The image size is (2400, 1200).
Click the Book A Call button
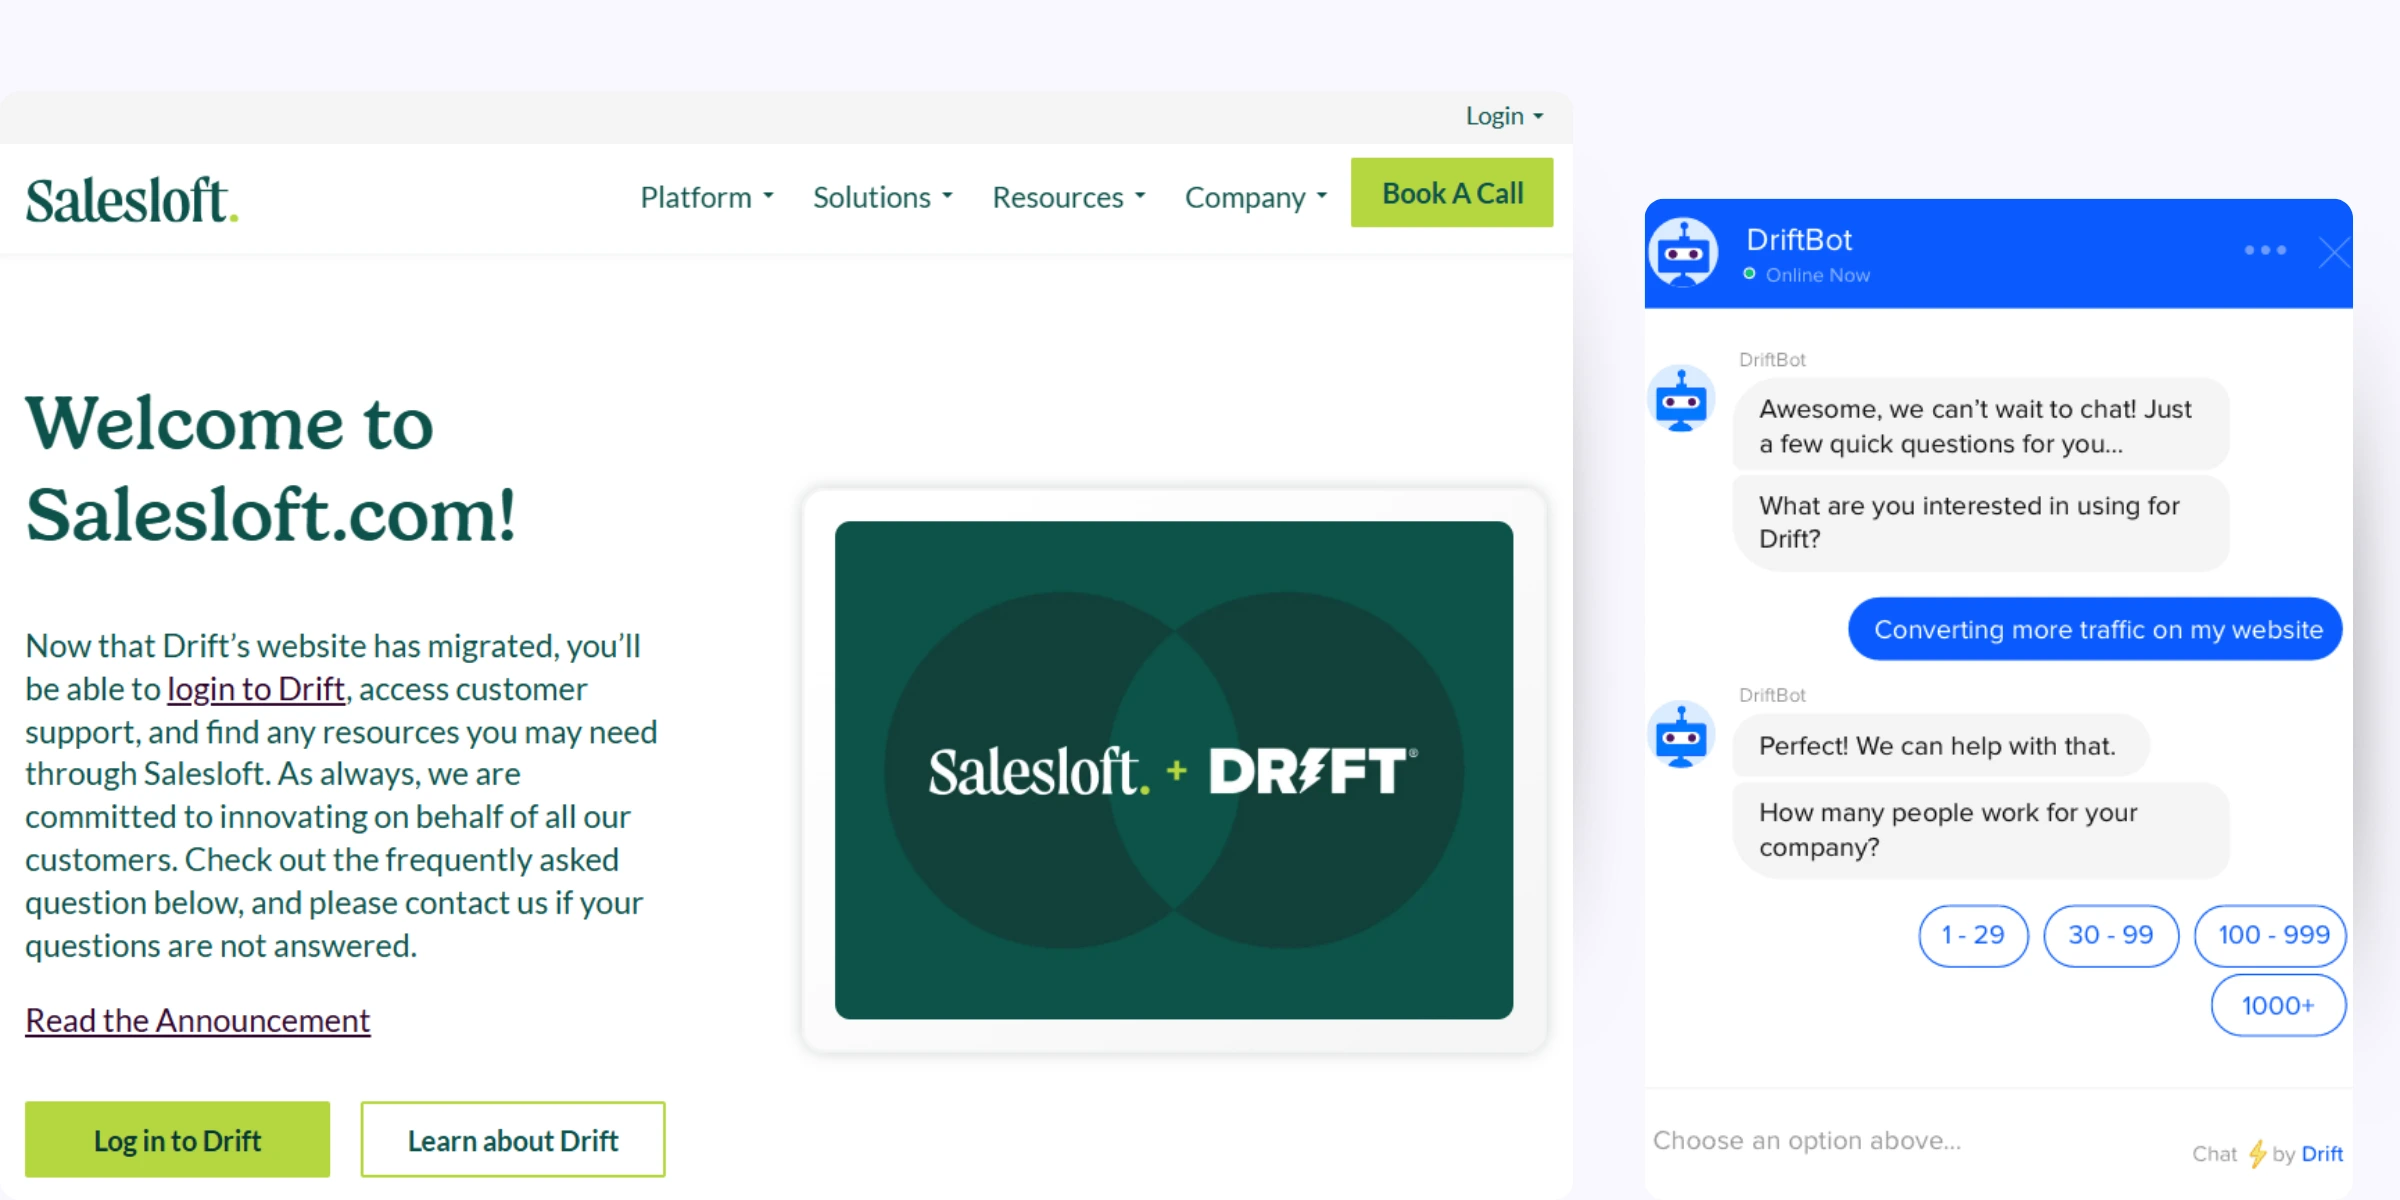click(1452, 192)
